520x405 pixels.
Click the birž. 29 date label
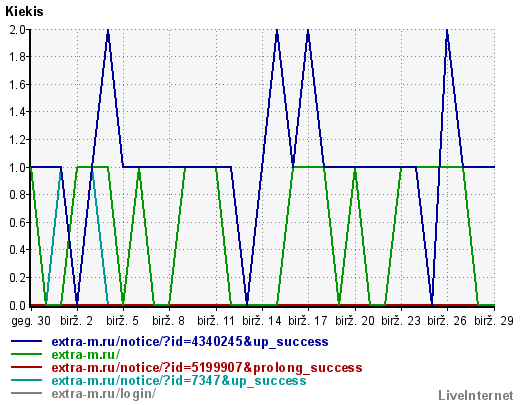tap(494, 321)
